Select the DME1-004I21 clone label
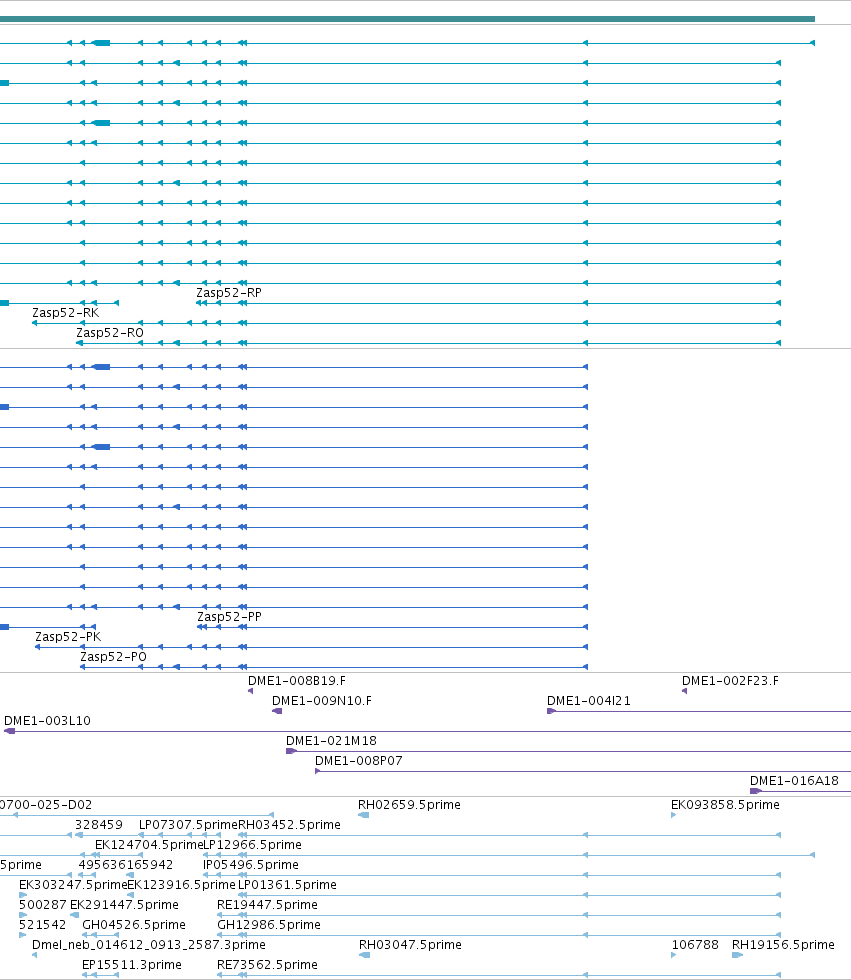 tap(589, 701)
